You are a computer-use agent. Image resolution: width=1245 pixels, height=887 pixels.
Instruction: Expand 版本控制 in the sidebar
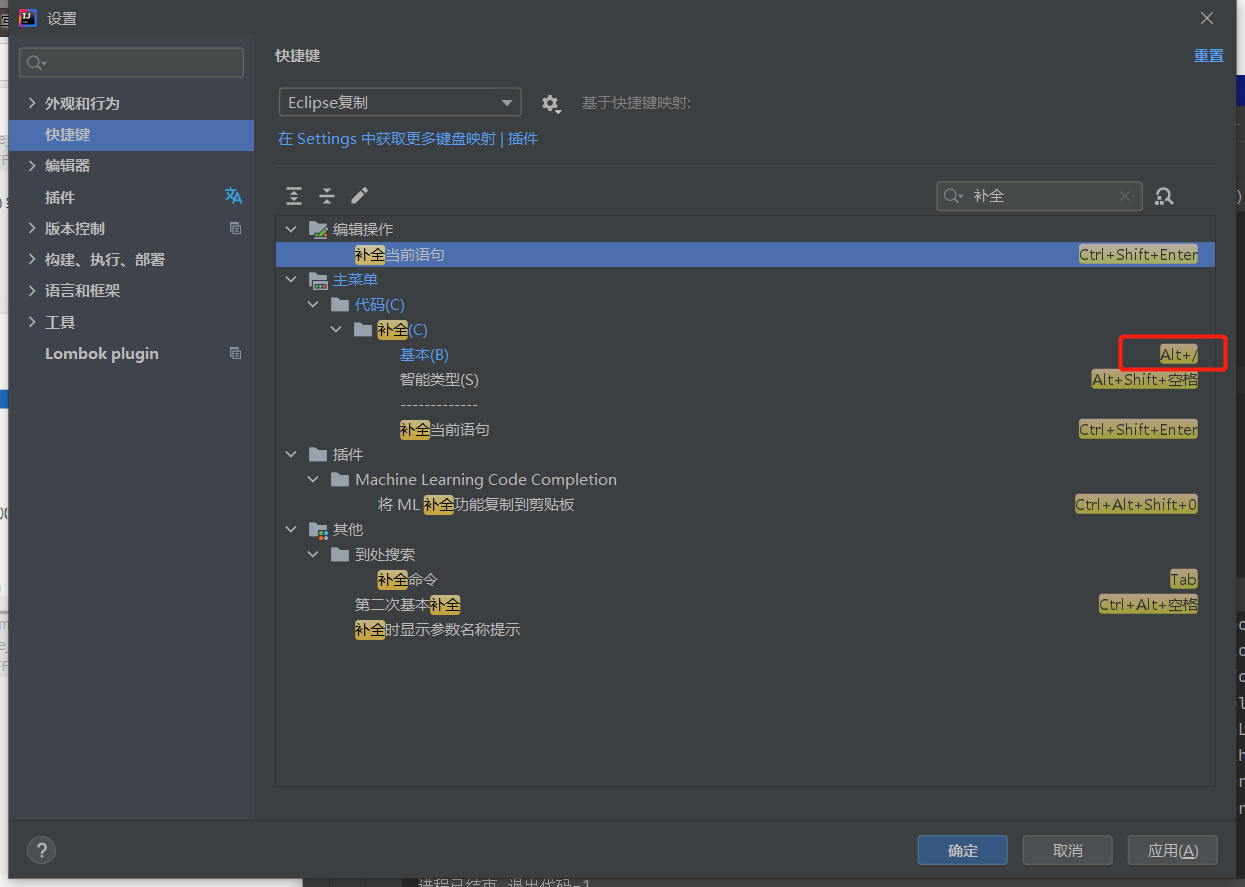click(32, 228)
